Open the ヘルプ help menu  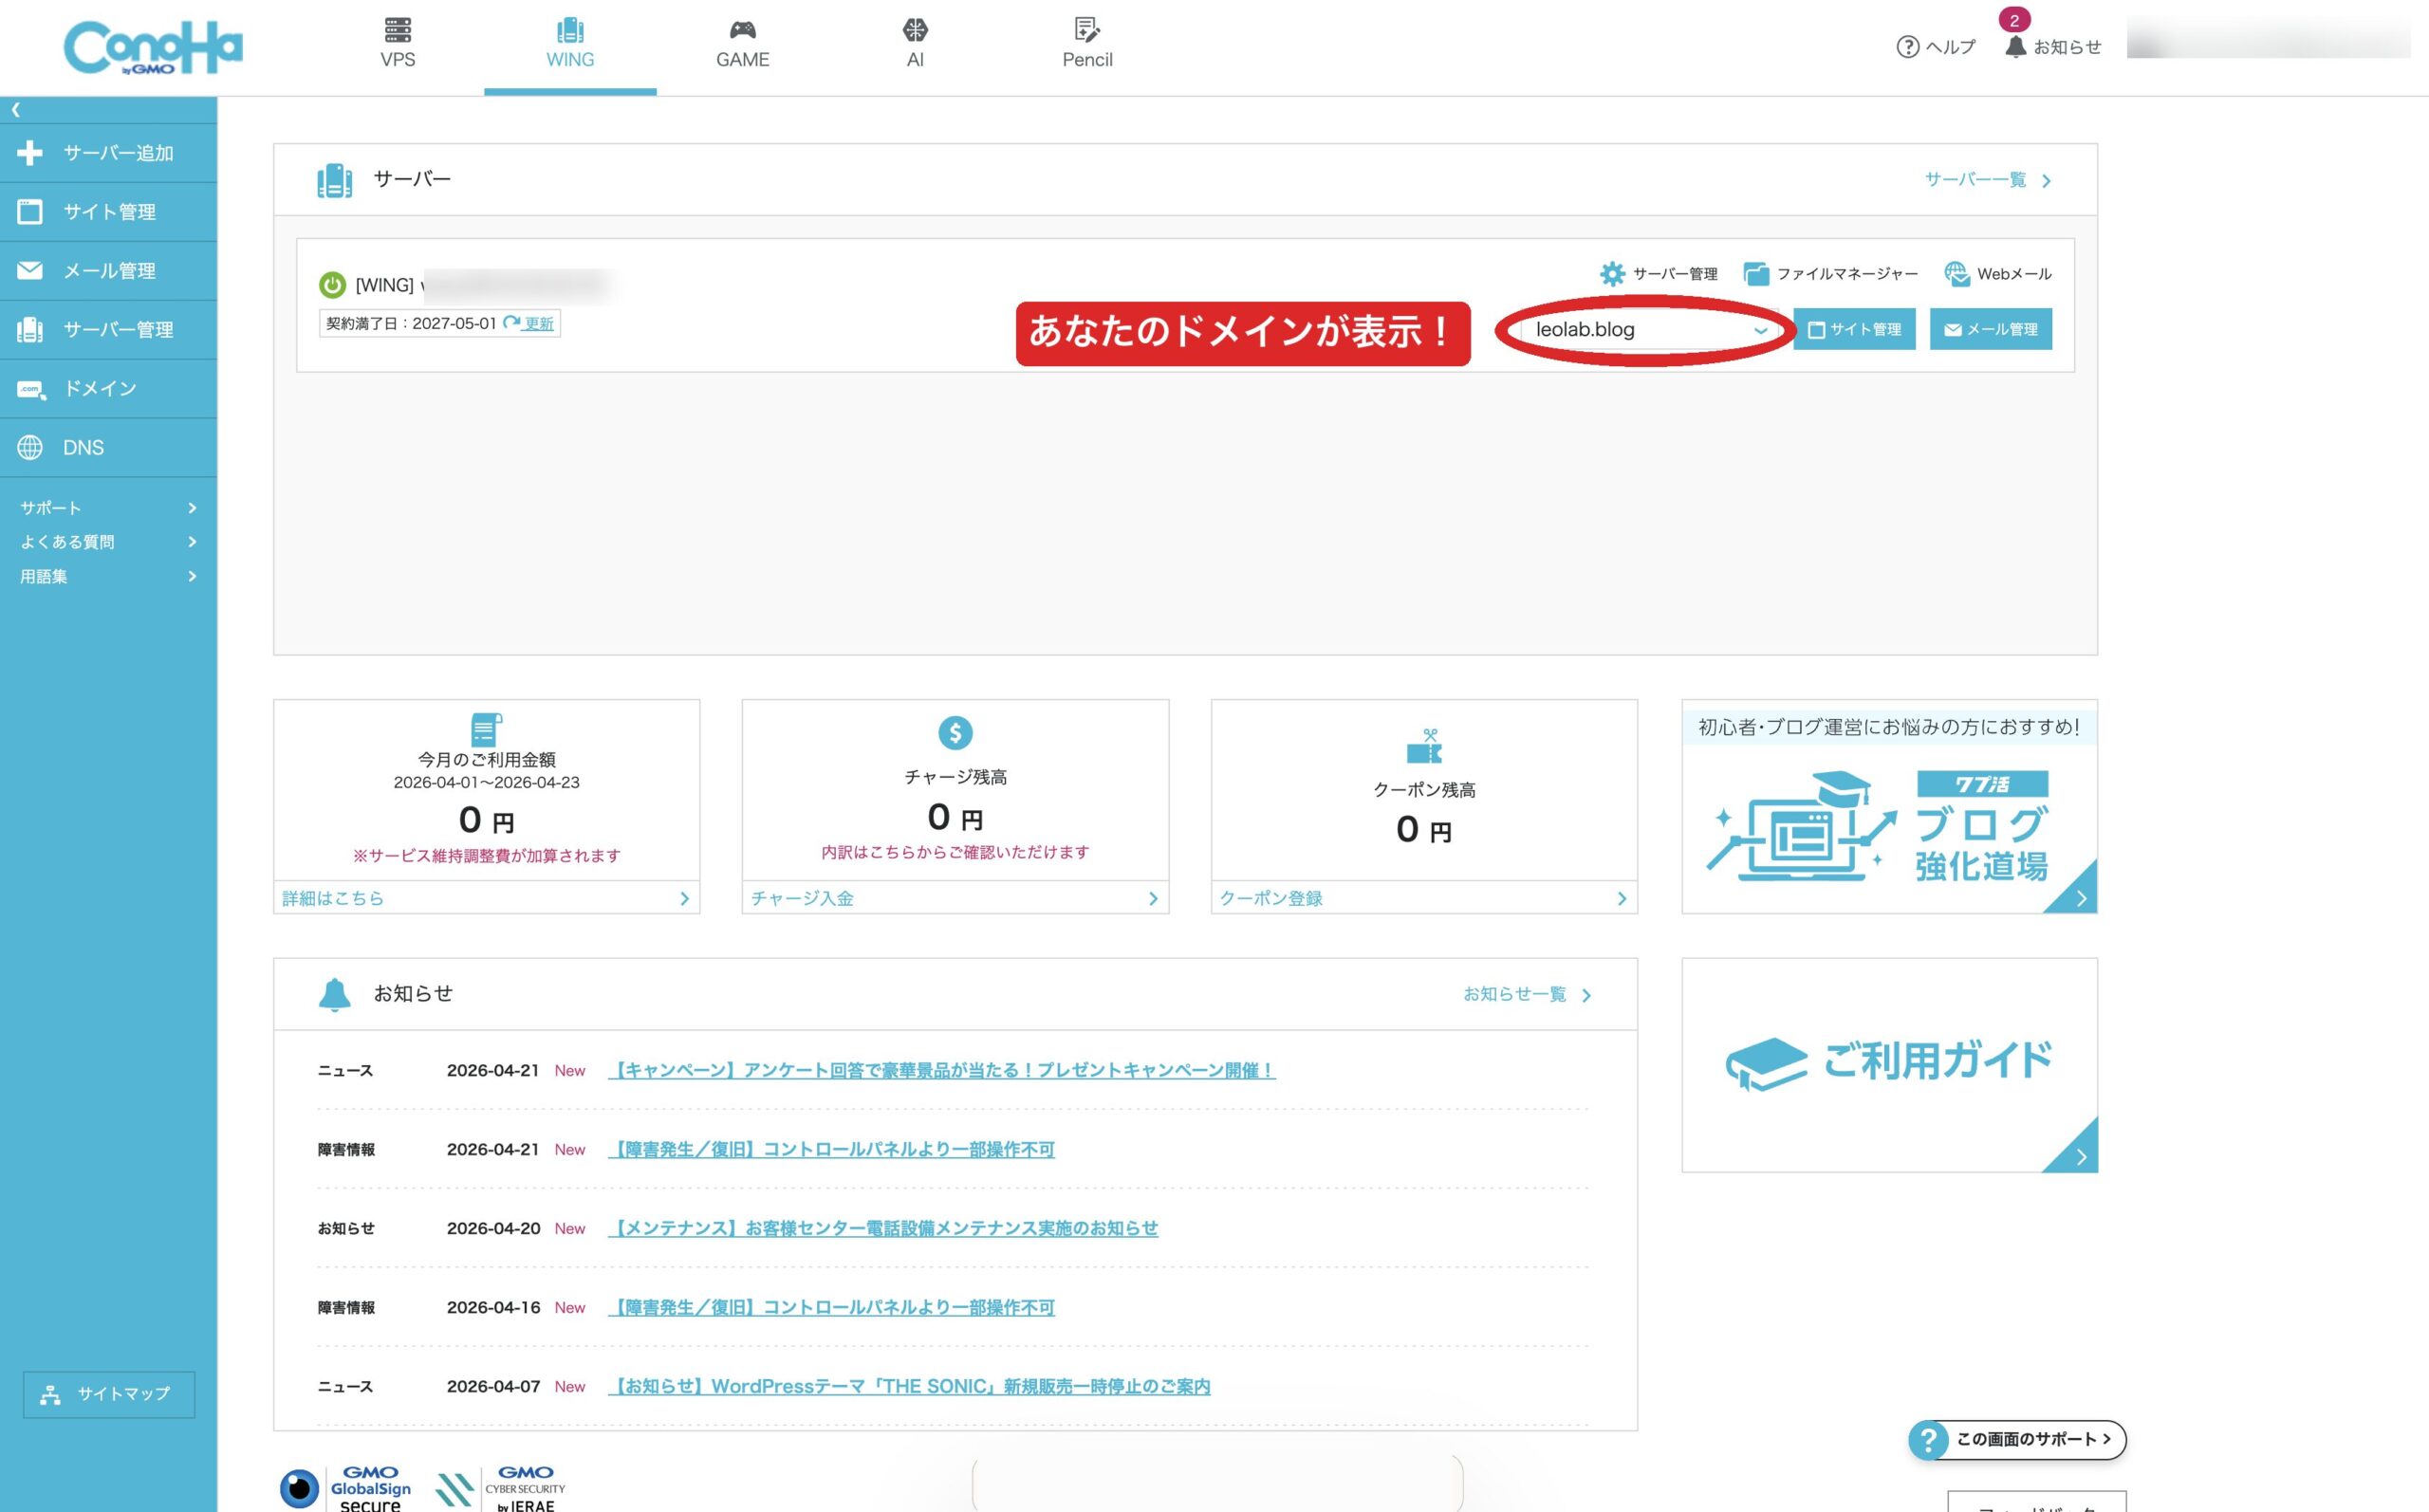point(1936,47)
